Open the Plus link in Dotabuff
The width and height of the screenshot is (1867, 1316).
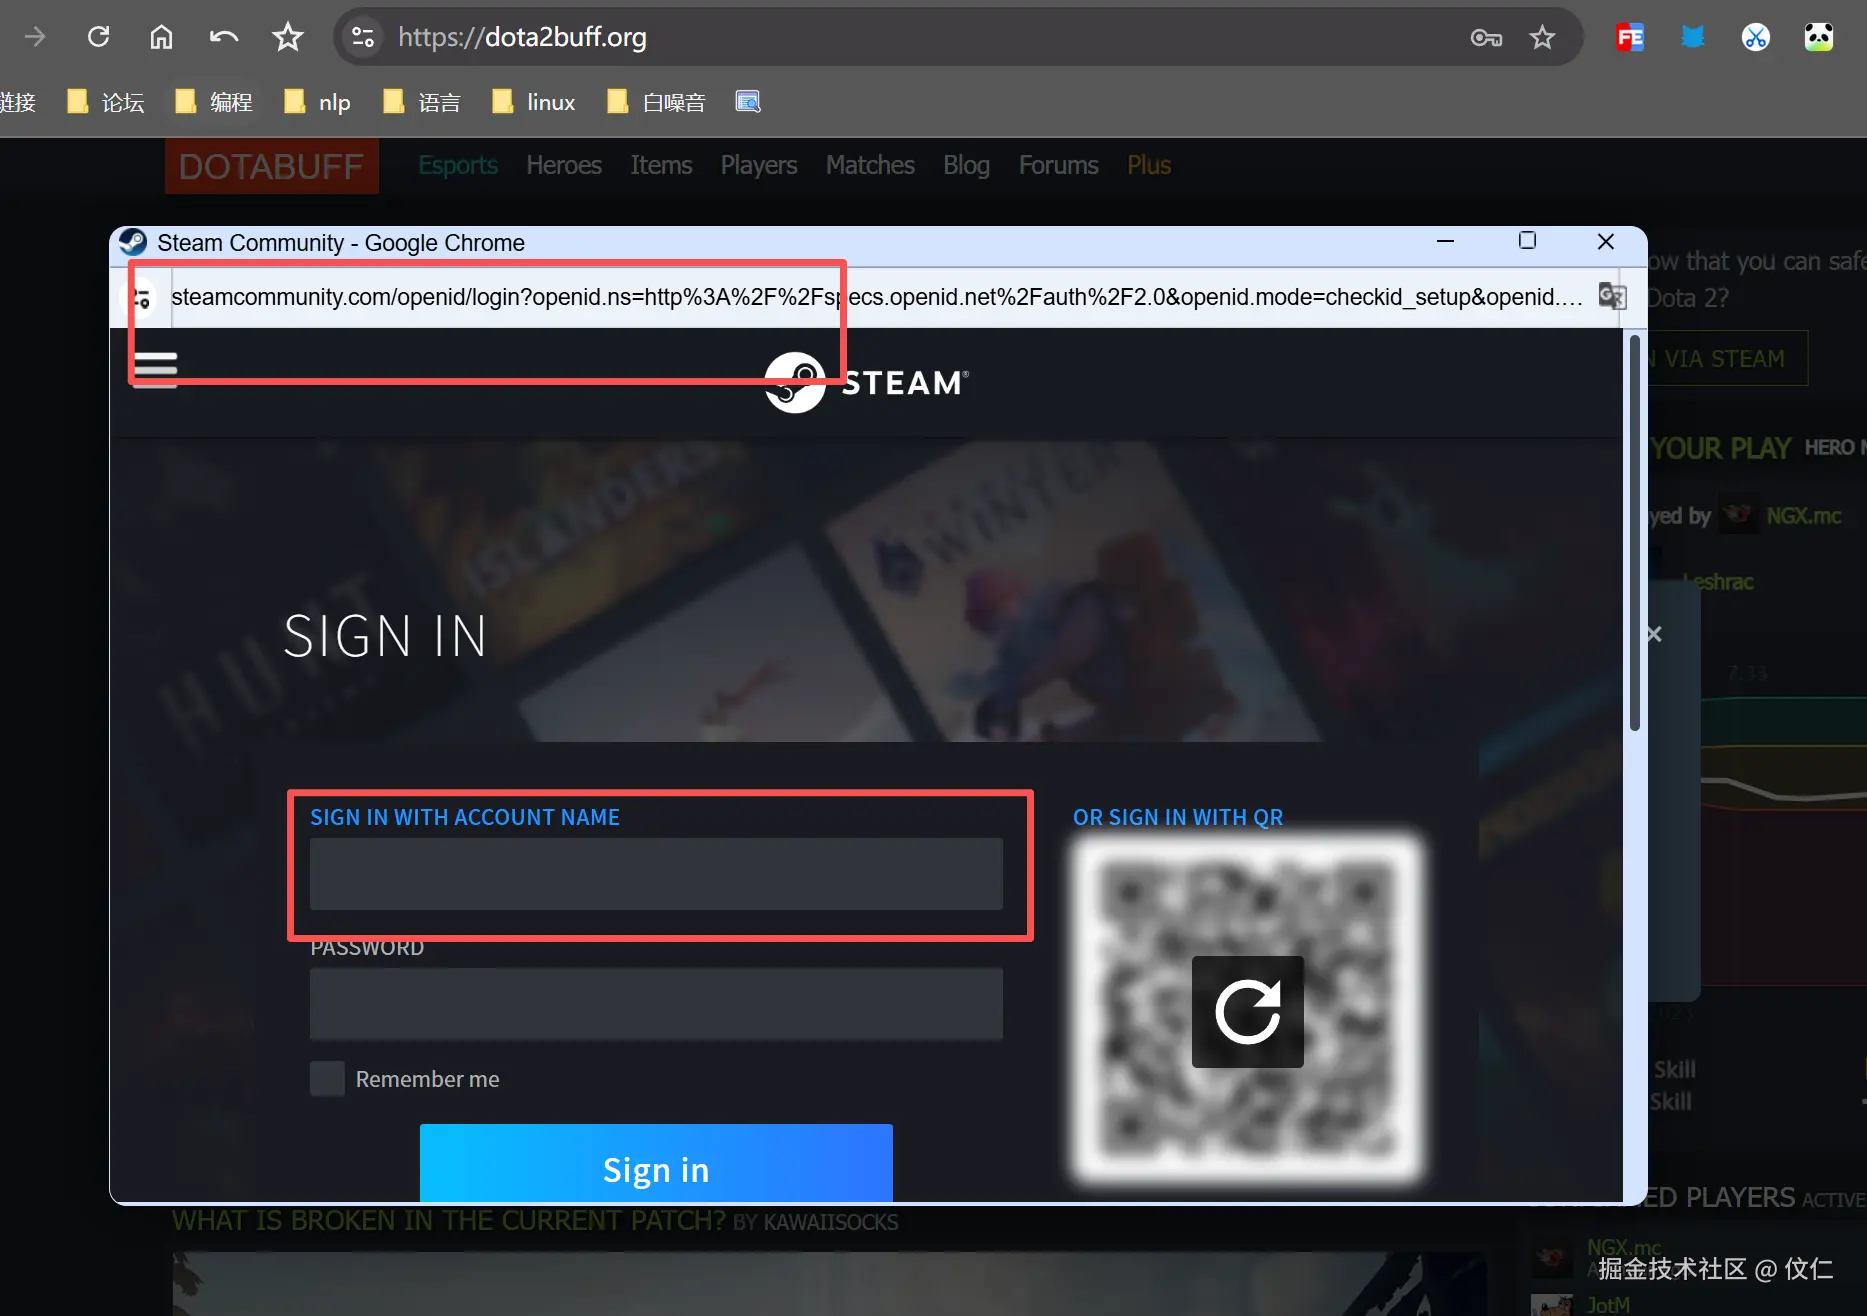point(1149,165)
